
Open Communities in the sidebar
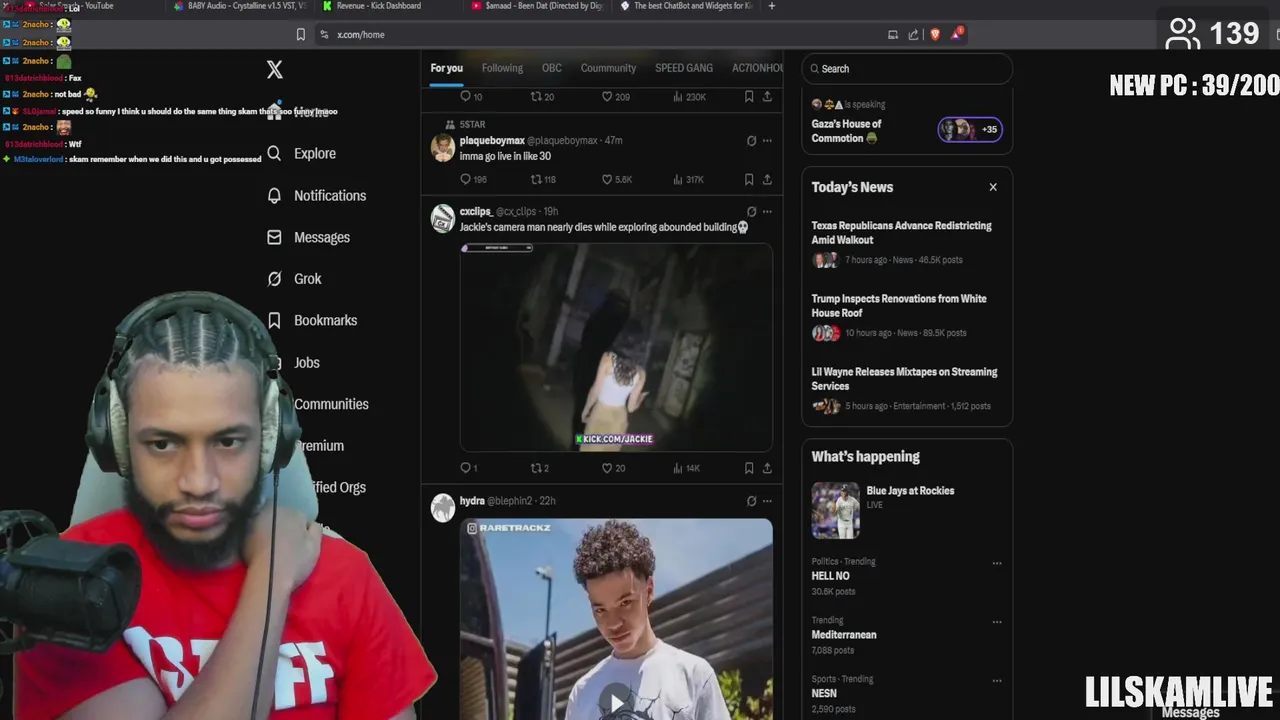coord(331,404)
